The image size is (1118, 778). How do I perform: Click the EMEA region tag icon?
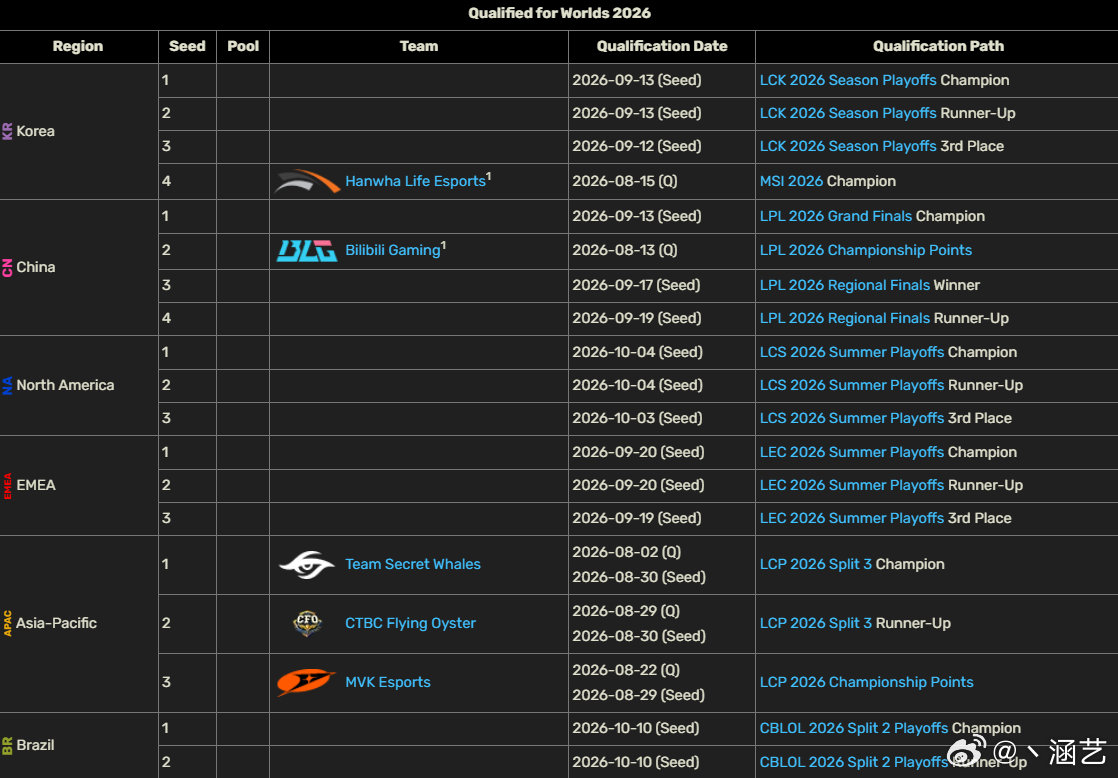point(7,486)
